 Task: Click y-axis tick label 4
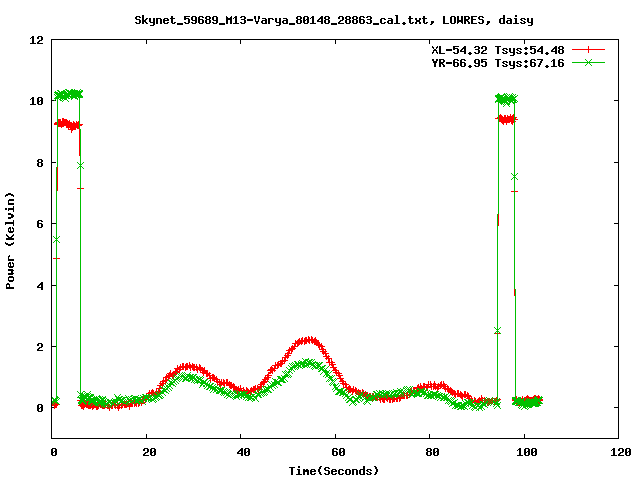tap(40, 286)
